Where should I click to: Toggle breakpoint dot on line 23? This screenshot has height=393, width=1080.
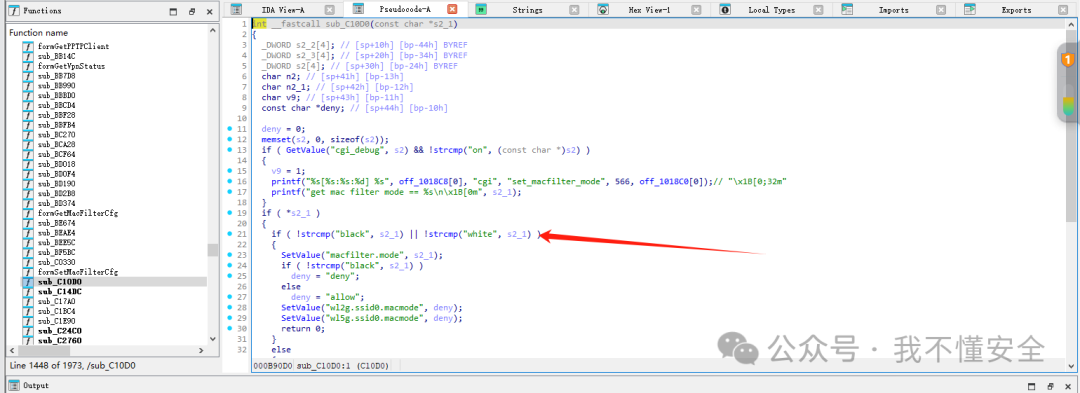tap(229, 255)
